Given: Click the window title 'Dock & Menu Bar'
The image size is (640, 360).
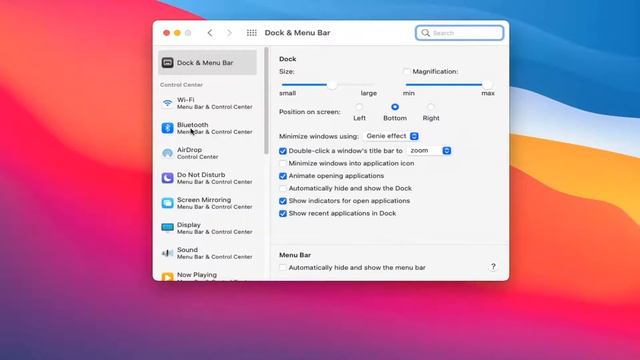Looking at the screenshot, I should tap(297, 33).
